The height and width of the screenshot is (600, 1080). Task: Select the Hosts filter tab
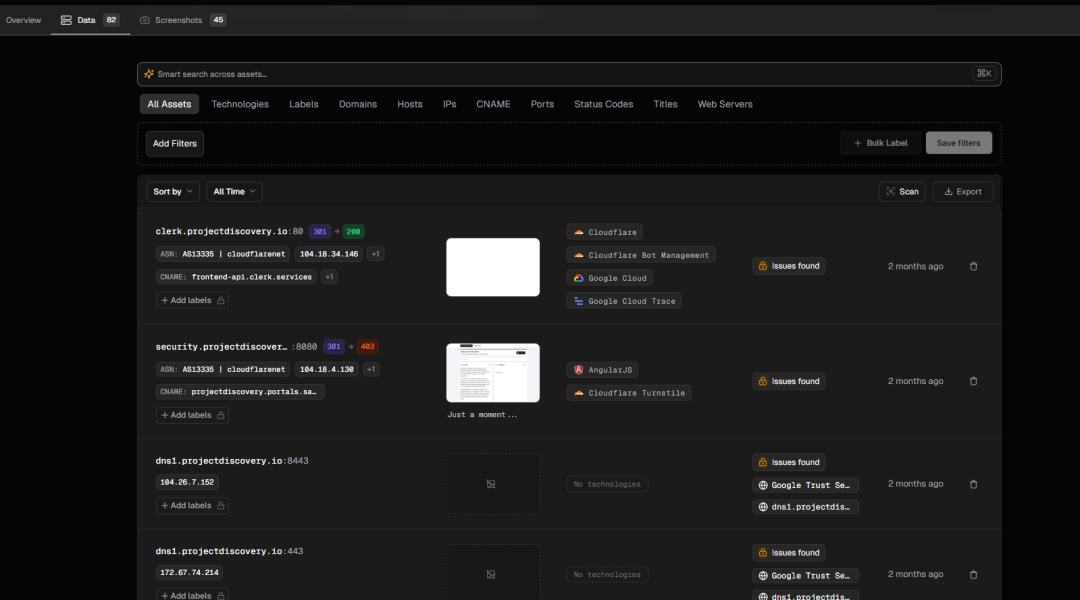point(410,104)
